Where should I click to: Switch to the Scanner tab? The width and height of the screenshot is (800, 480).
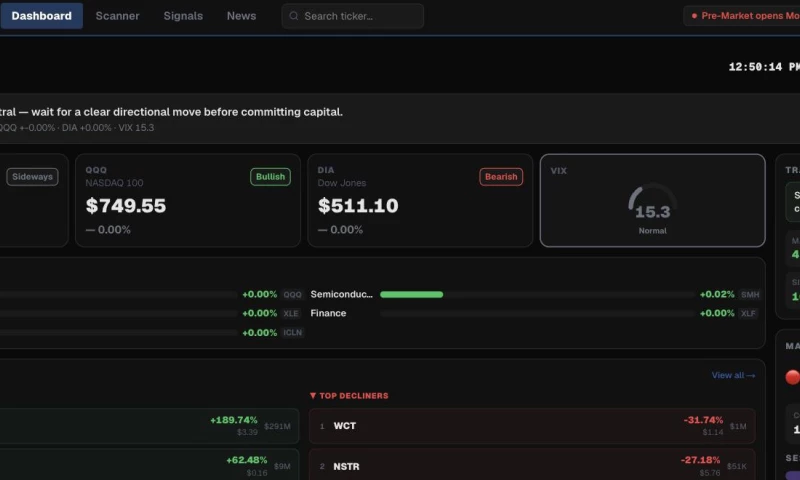pos(117,16)
